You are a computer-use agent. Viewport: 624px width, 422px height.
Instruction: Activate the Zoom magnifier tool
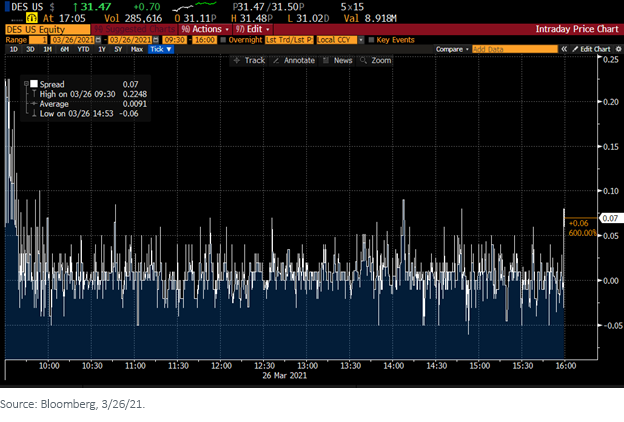tap(376, 61)
